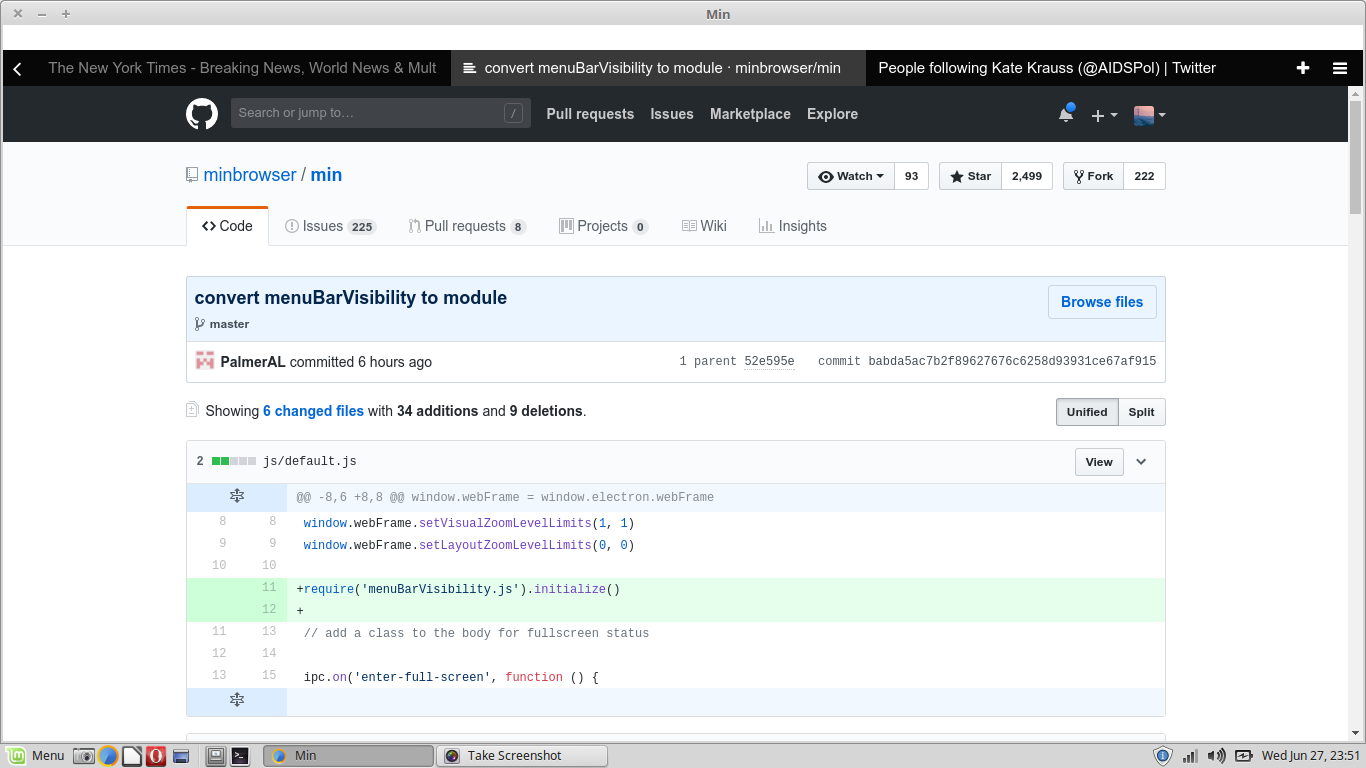
Task: Switch to the Twitter browser tab
Action: (1046, 67)
